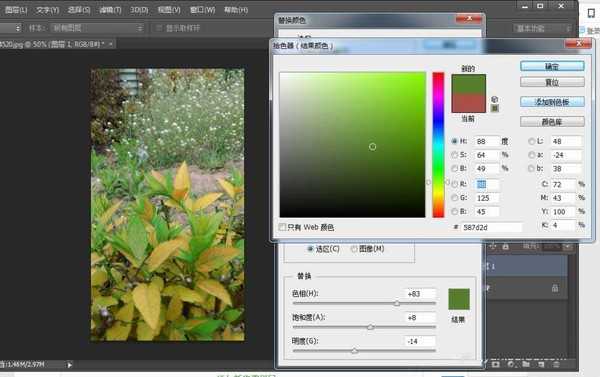The image size is (600, 377).
Task: Adjust the 色相(H) slider
Action: point(397,304)
